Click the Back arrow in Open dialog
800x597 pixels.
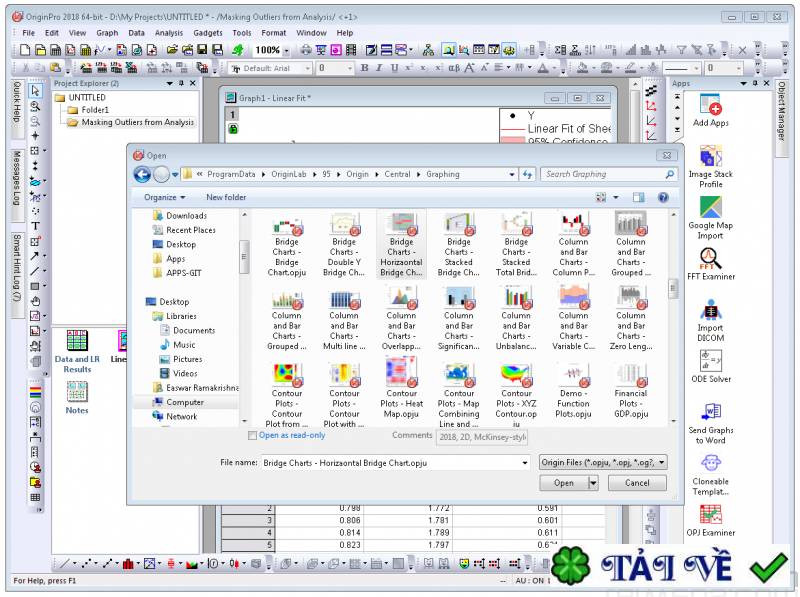(x=142, y=175)
